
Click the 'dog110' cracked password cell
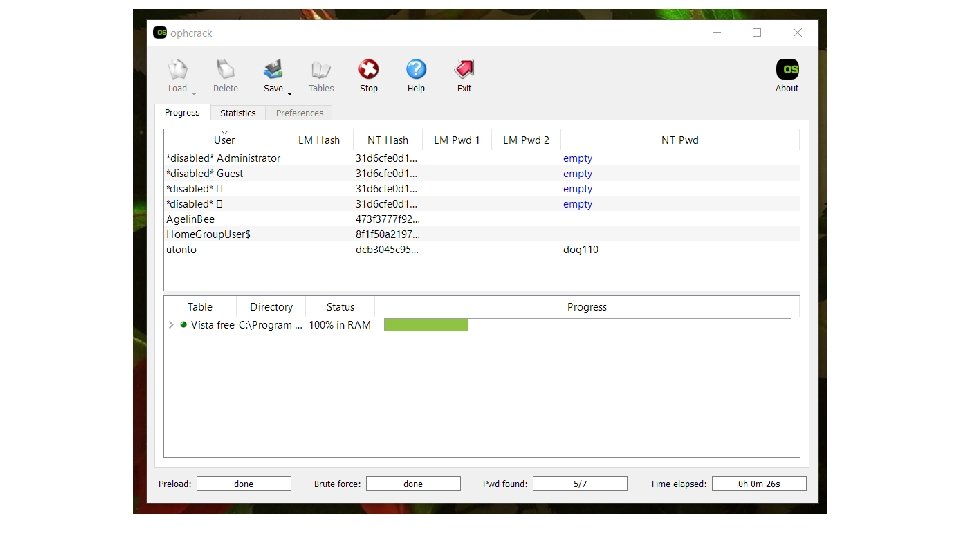click(580, 249)
